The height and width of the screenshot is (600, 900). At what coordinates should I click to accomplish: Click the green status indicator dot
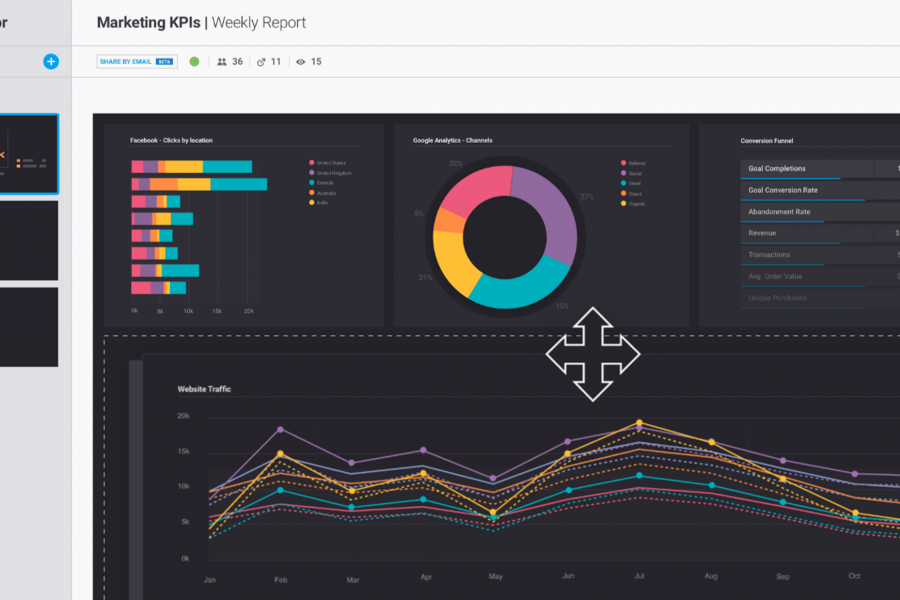point(194,62)
